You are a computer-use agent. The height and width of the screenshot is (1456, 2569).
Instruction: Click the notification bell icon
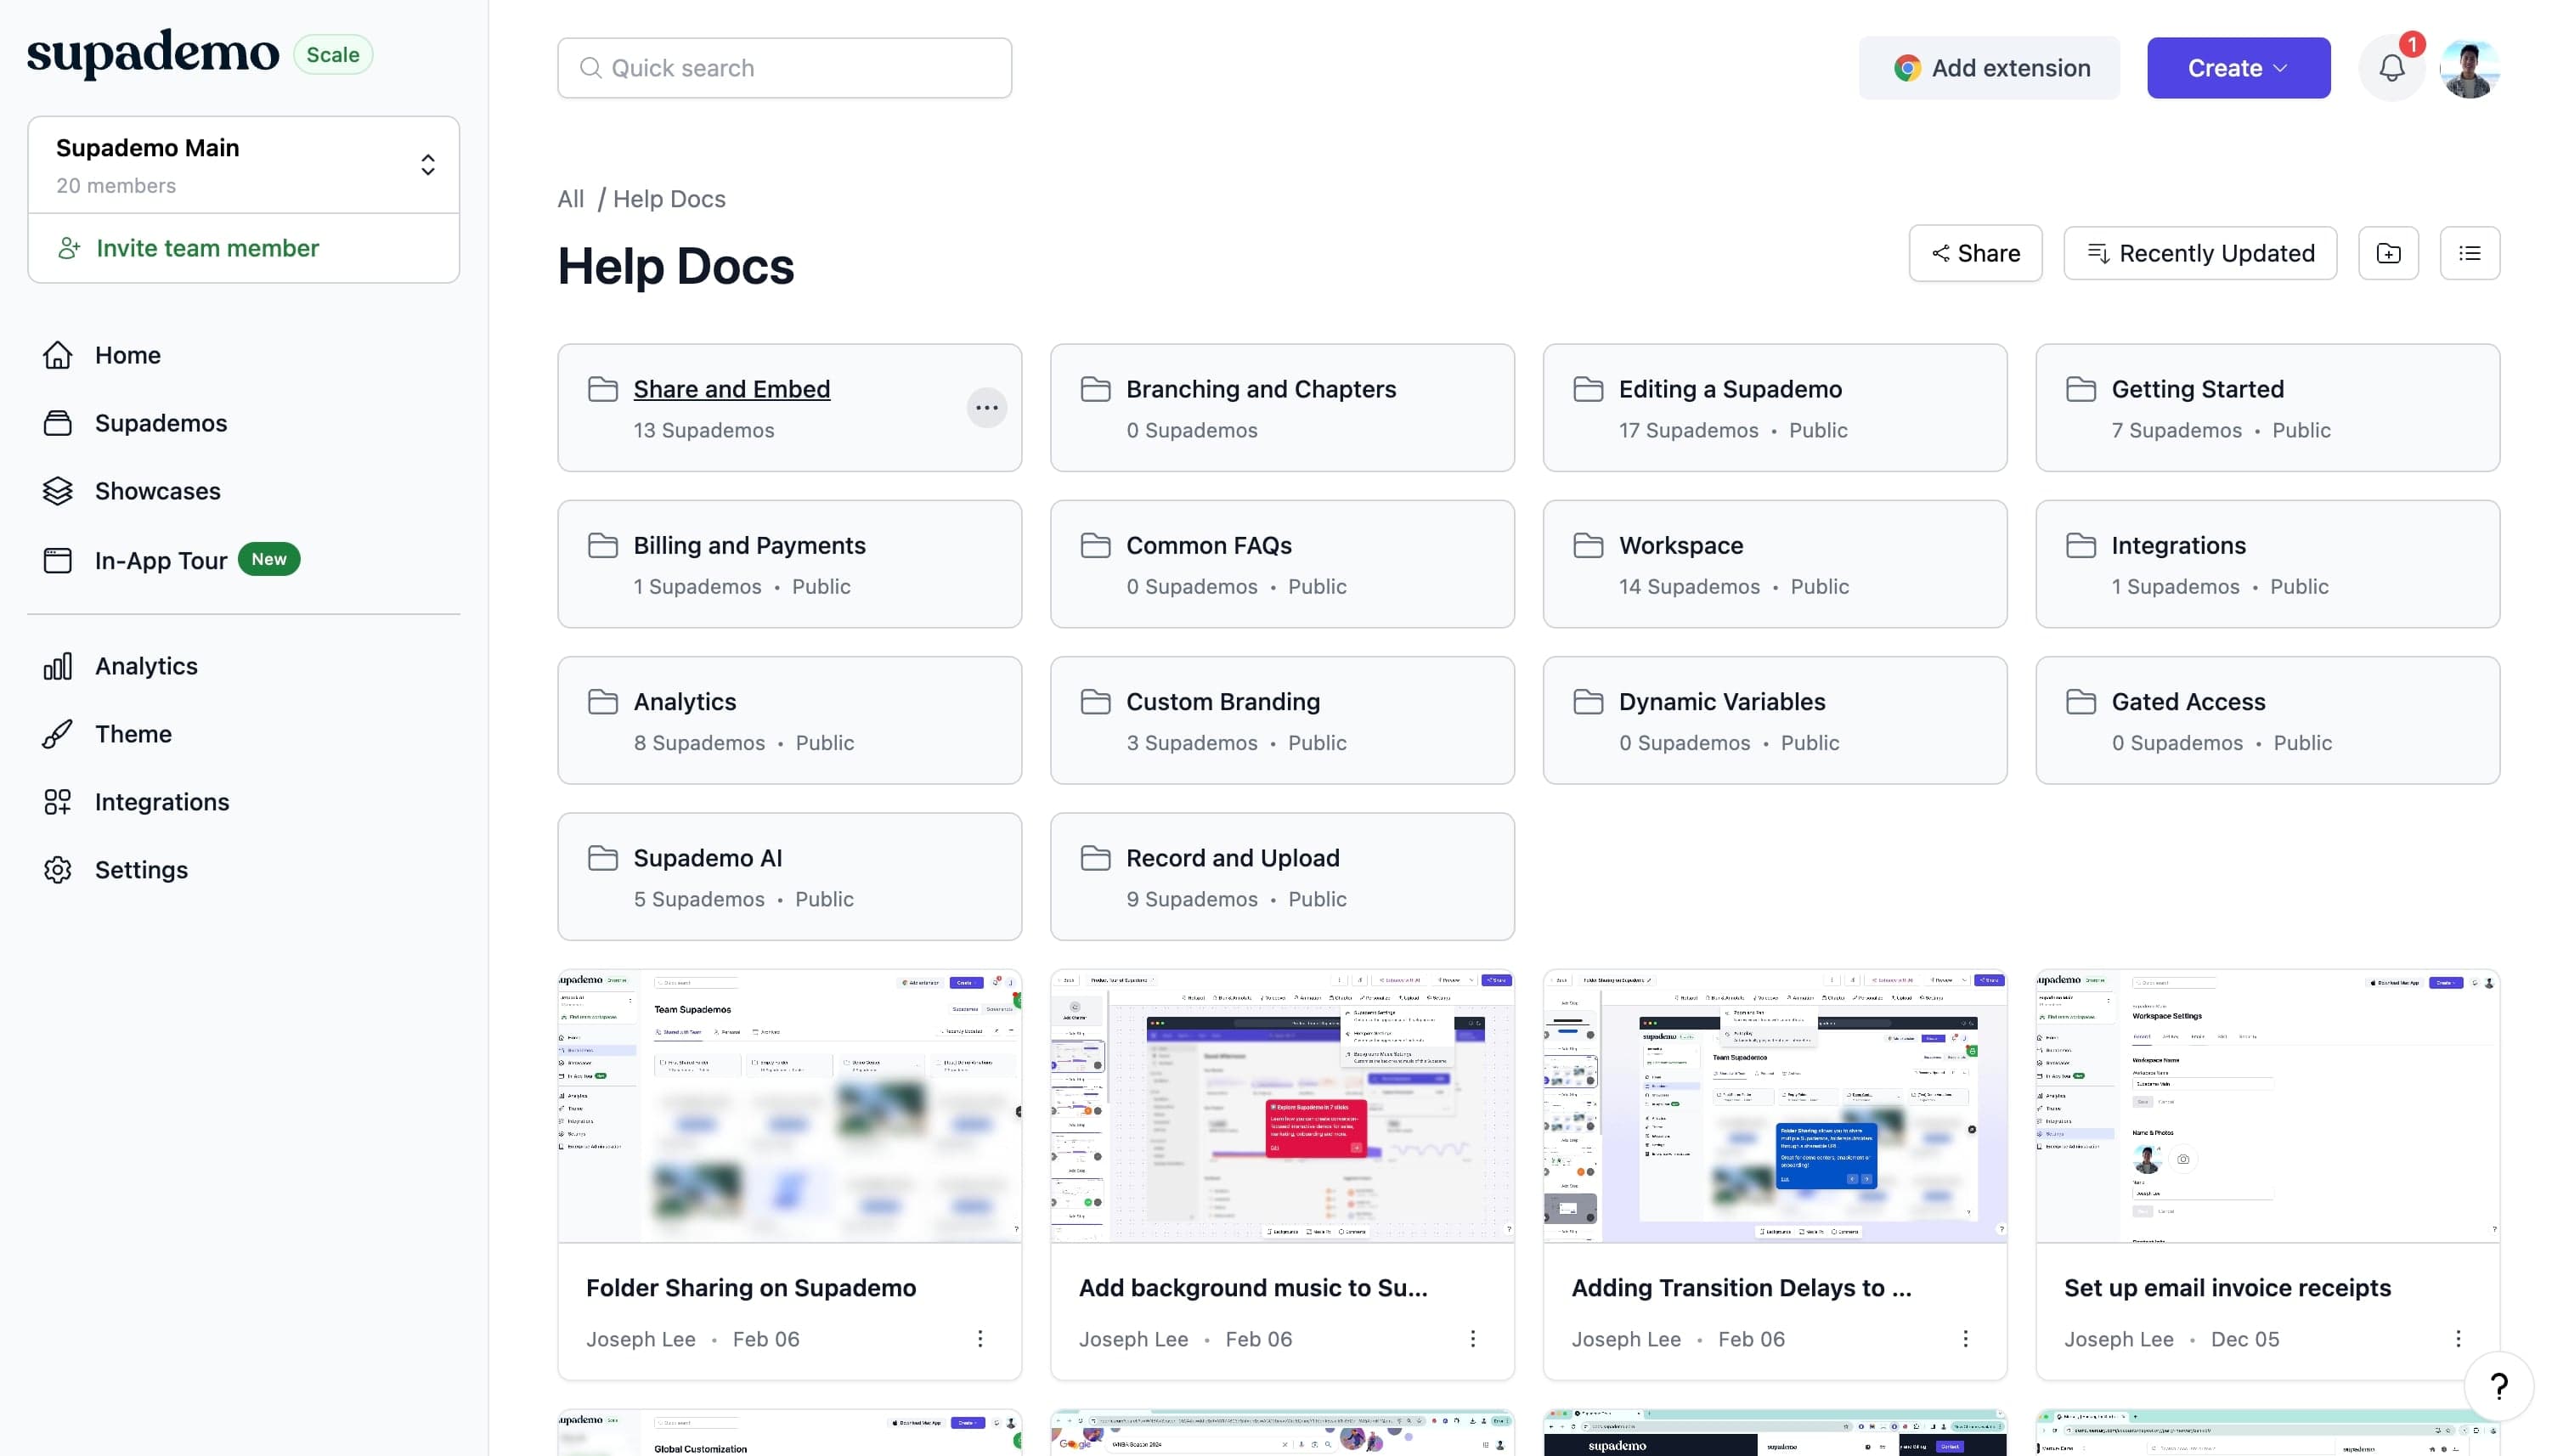pyautogui.click(x=2391, y=68)
